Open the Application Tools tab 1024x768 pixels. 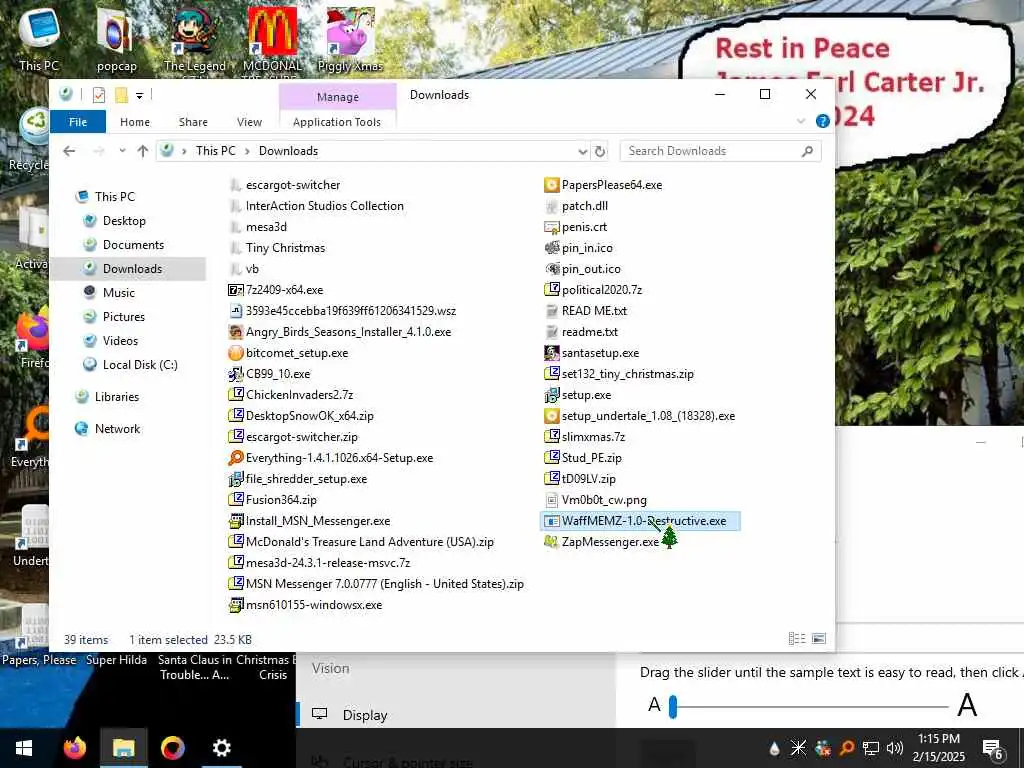tap(337, 122)
